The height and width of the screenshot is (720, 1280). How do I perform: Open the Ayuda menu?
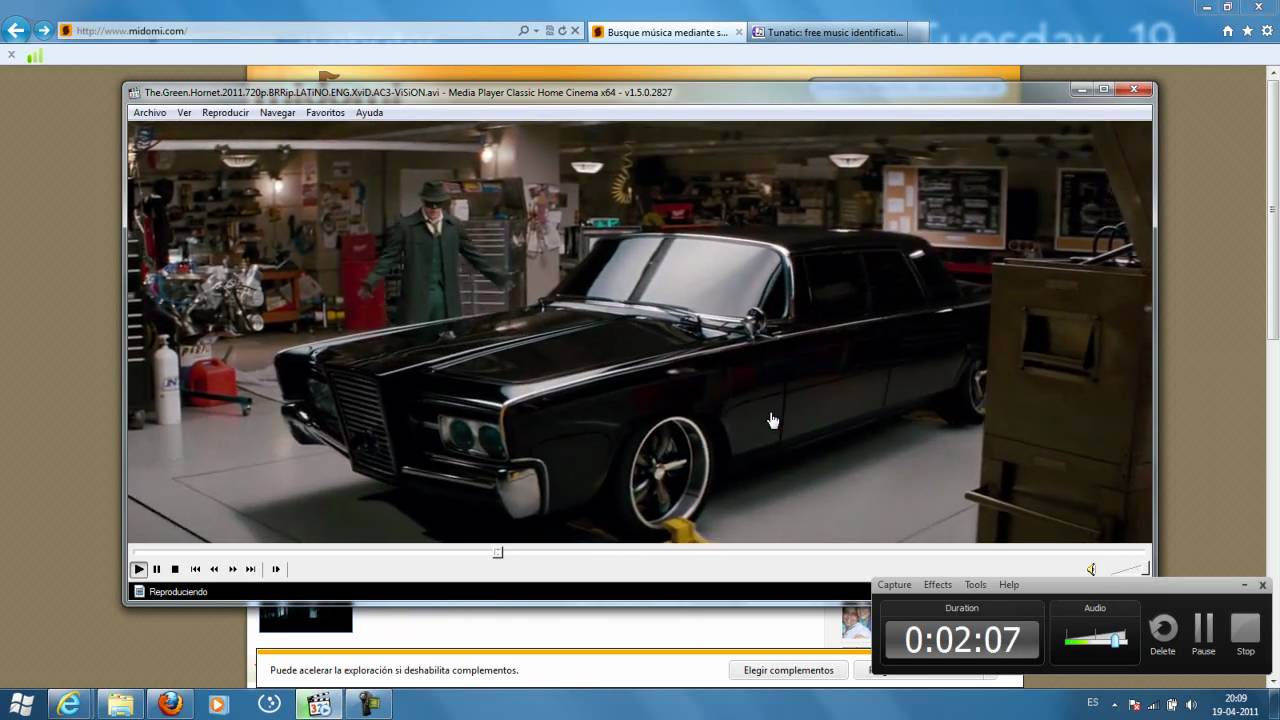point(370,113)
